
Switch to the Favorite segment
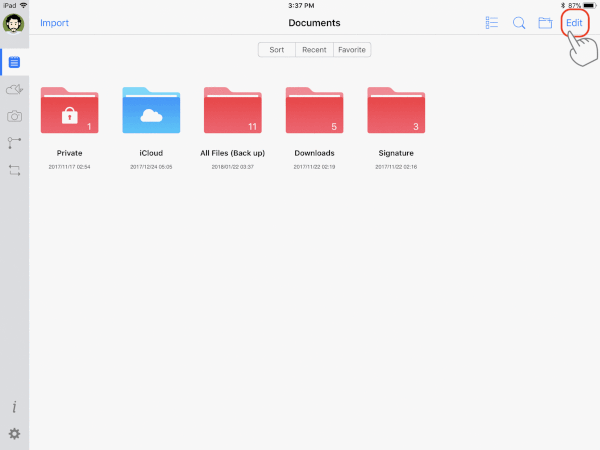351,49
